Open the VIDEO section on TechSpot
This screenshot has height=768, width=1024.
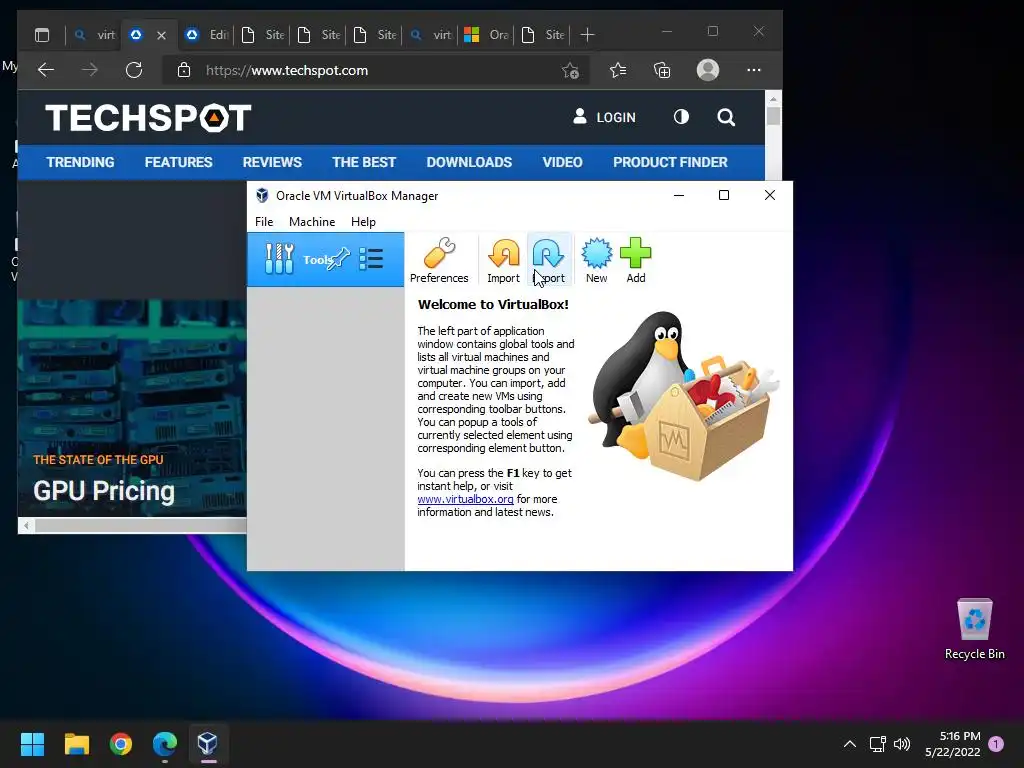562,162
